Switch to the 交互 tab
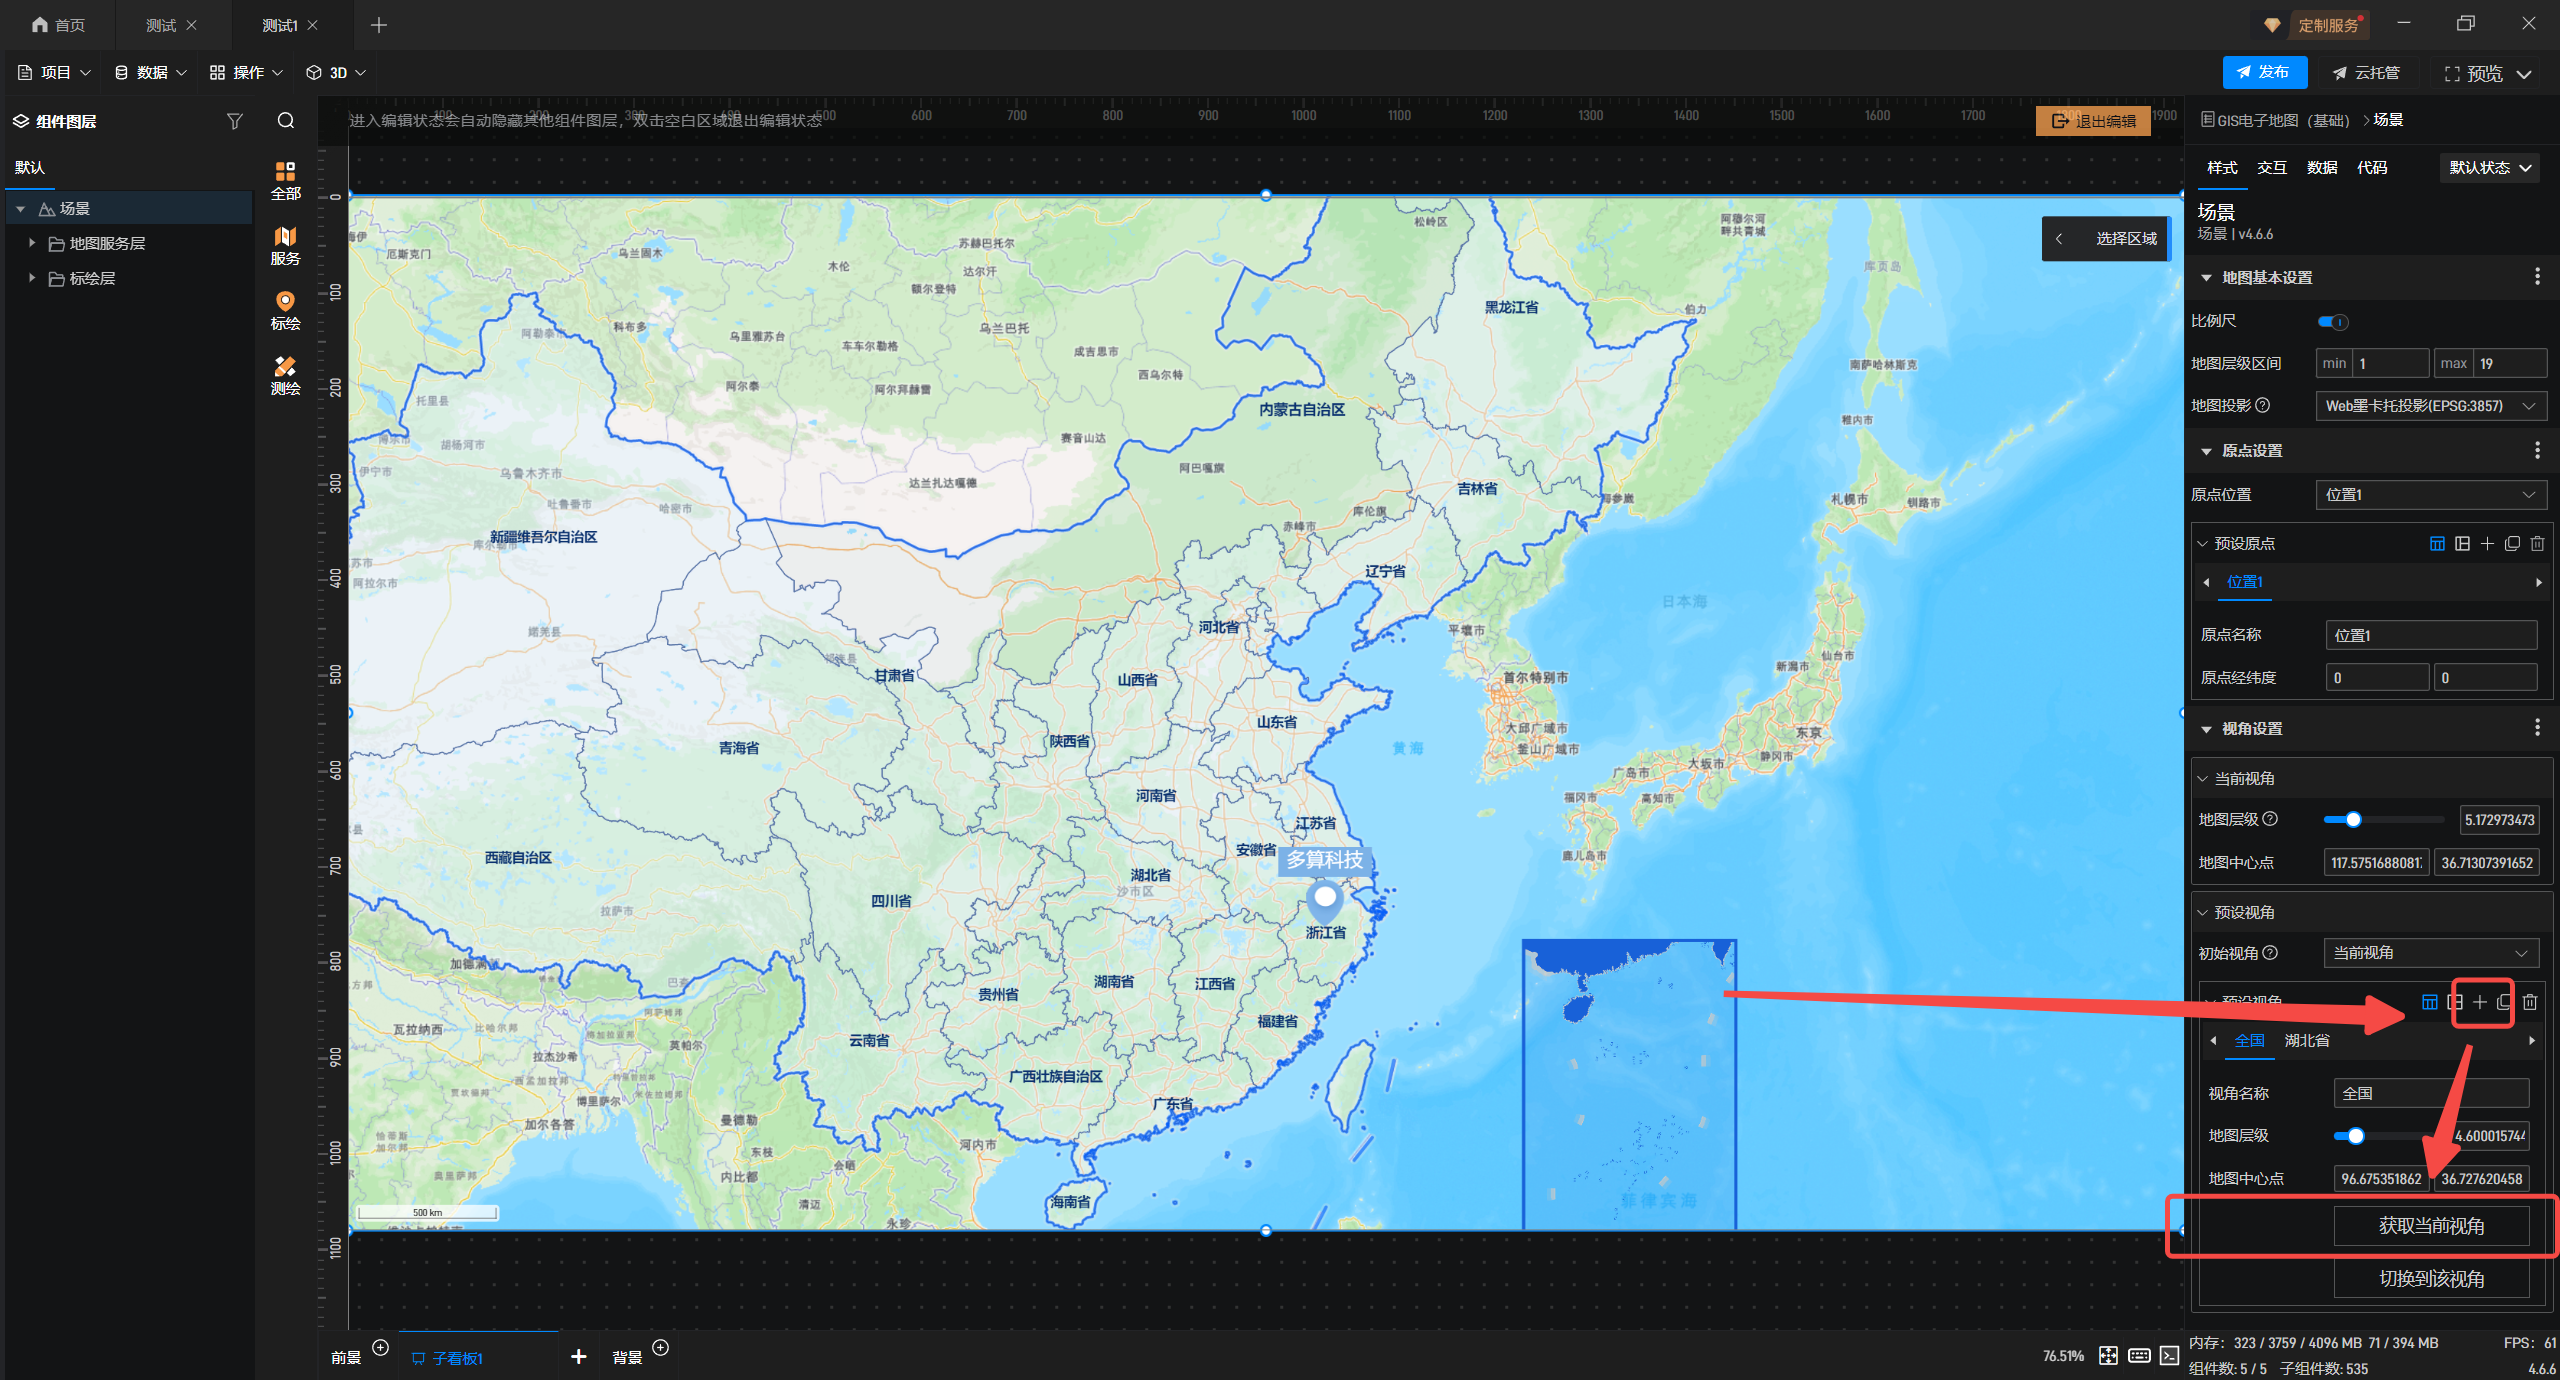Screen dimensions: 2560x1380 point(2271,168)
